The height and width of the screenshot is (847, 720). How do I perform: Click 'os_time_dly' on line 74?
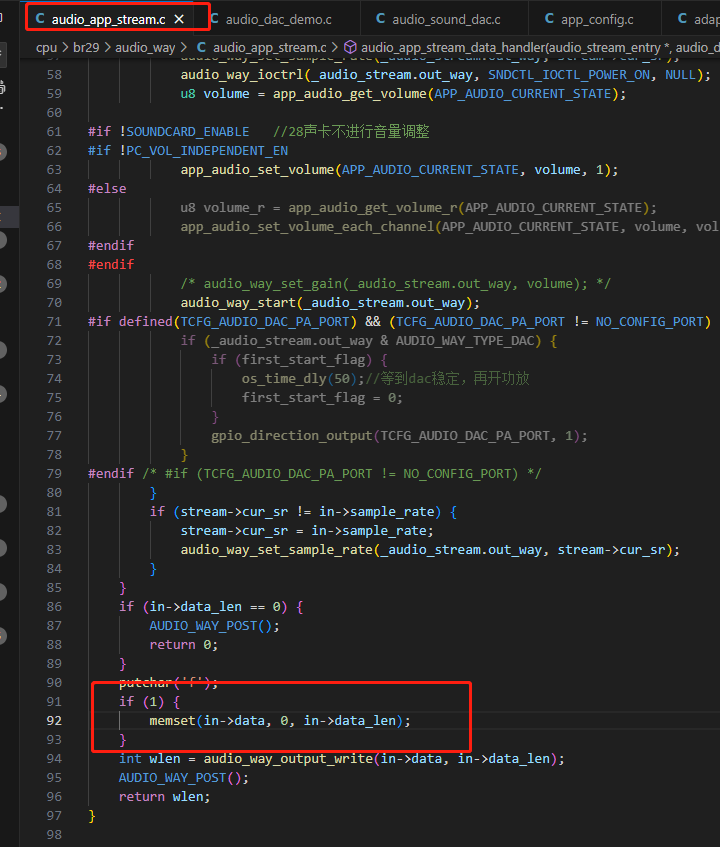click(x=284, y=379)
